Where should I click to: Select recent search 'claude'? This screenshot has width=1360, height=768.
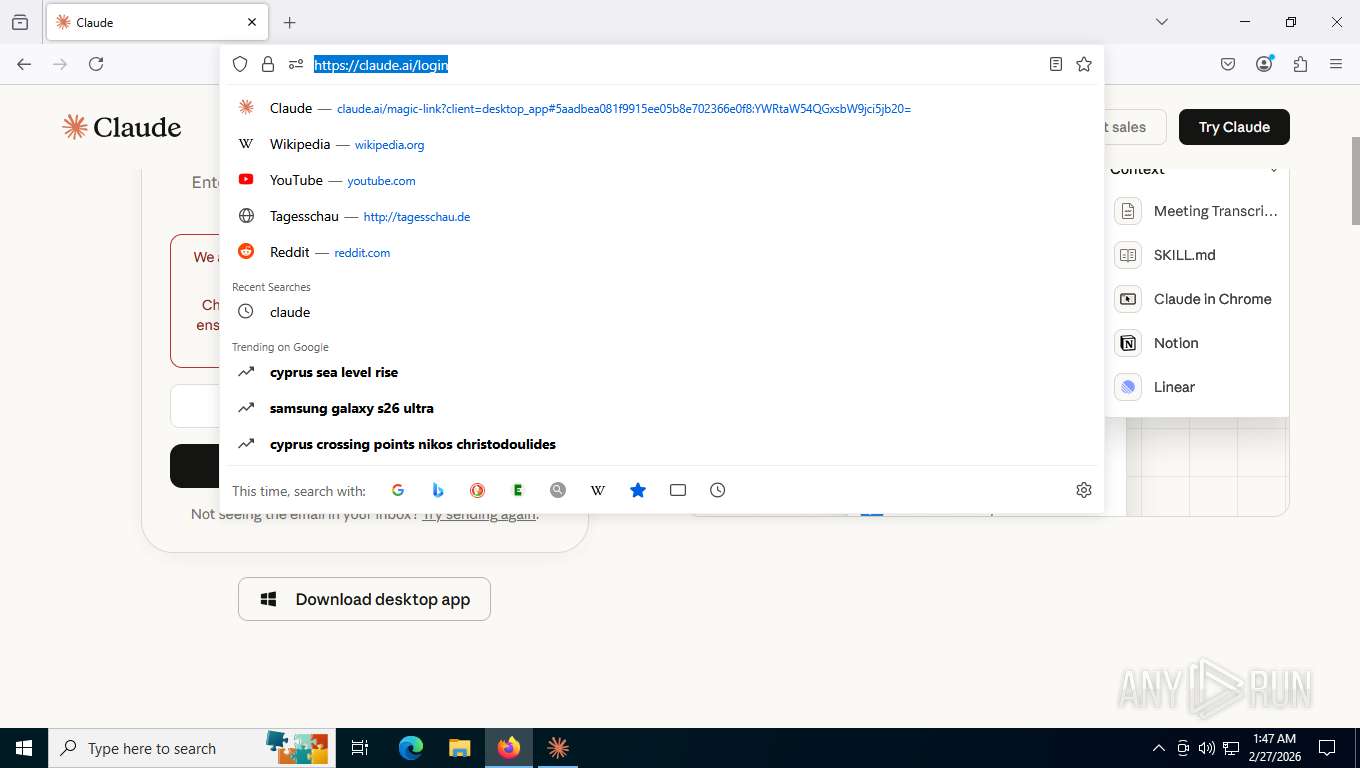(662, 312)
